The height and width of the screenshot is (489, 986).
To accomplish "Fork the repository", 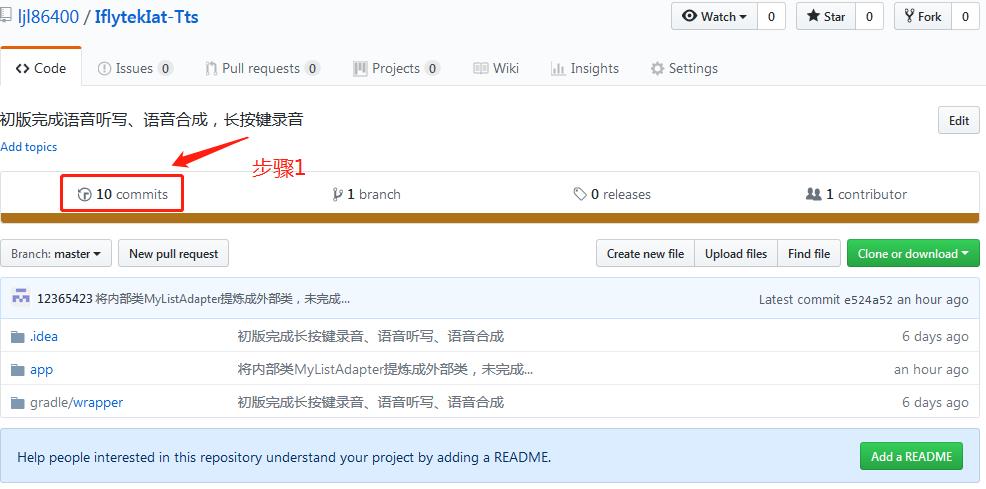I will click(x=922, y=16).
